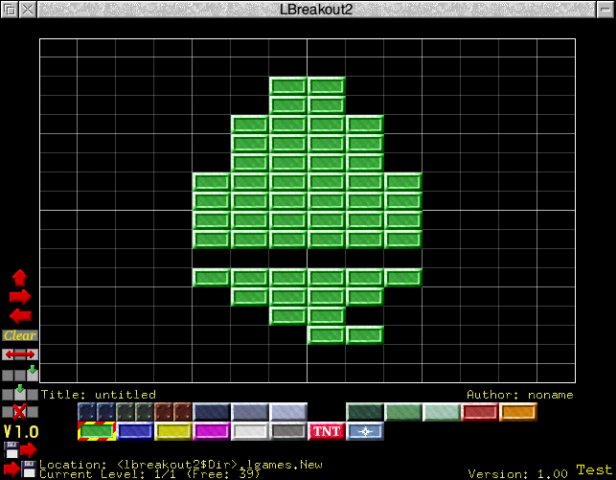Select the blue star bonus brick
The image size is (616, 480).
(365, 431)
